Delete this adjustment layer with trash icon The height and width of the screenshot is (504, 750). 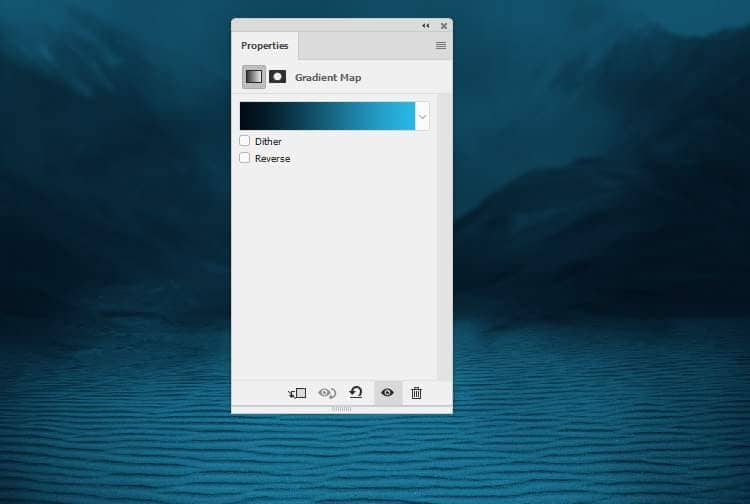pyautogui.click(x=417, y=393)
